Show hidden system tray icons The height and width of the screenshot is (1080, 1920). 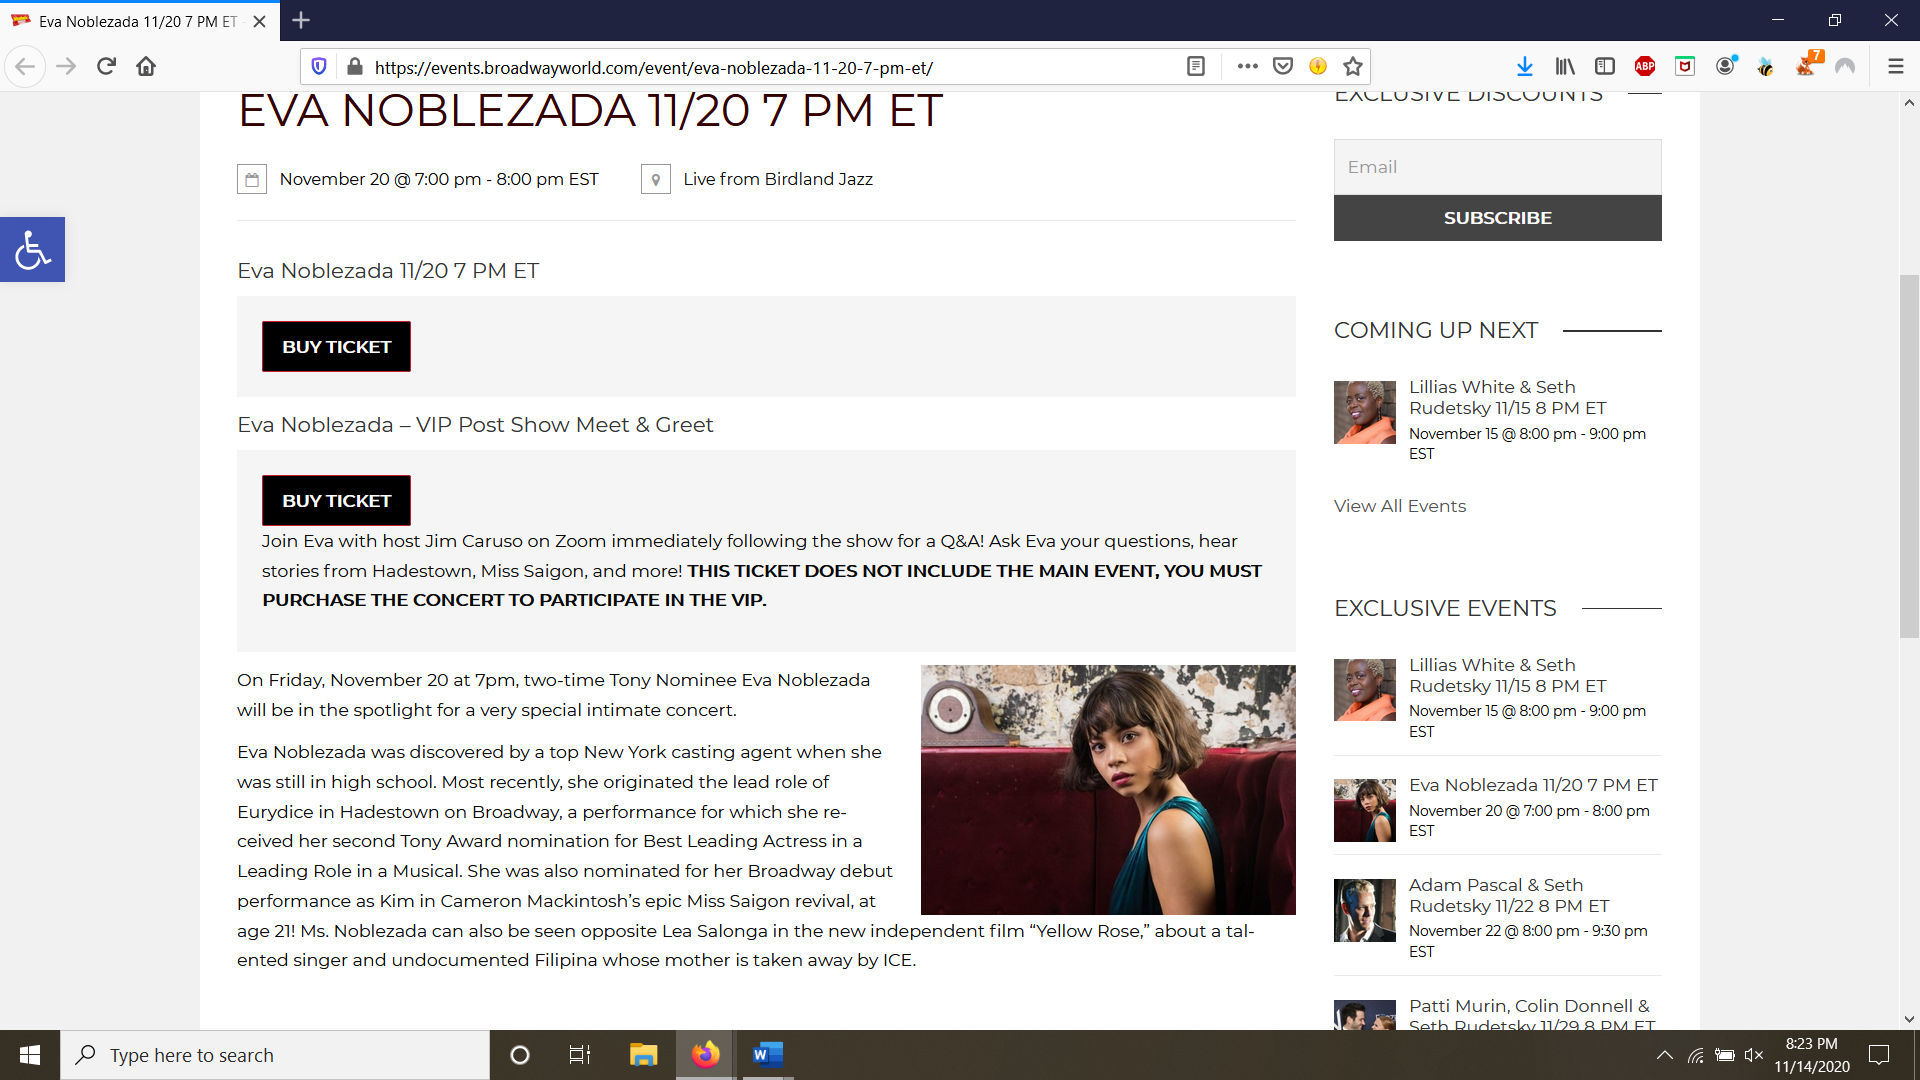click(x=1664, y=1055)
